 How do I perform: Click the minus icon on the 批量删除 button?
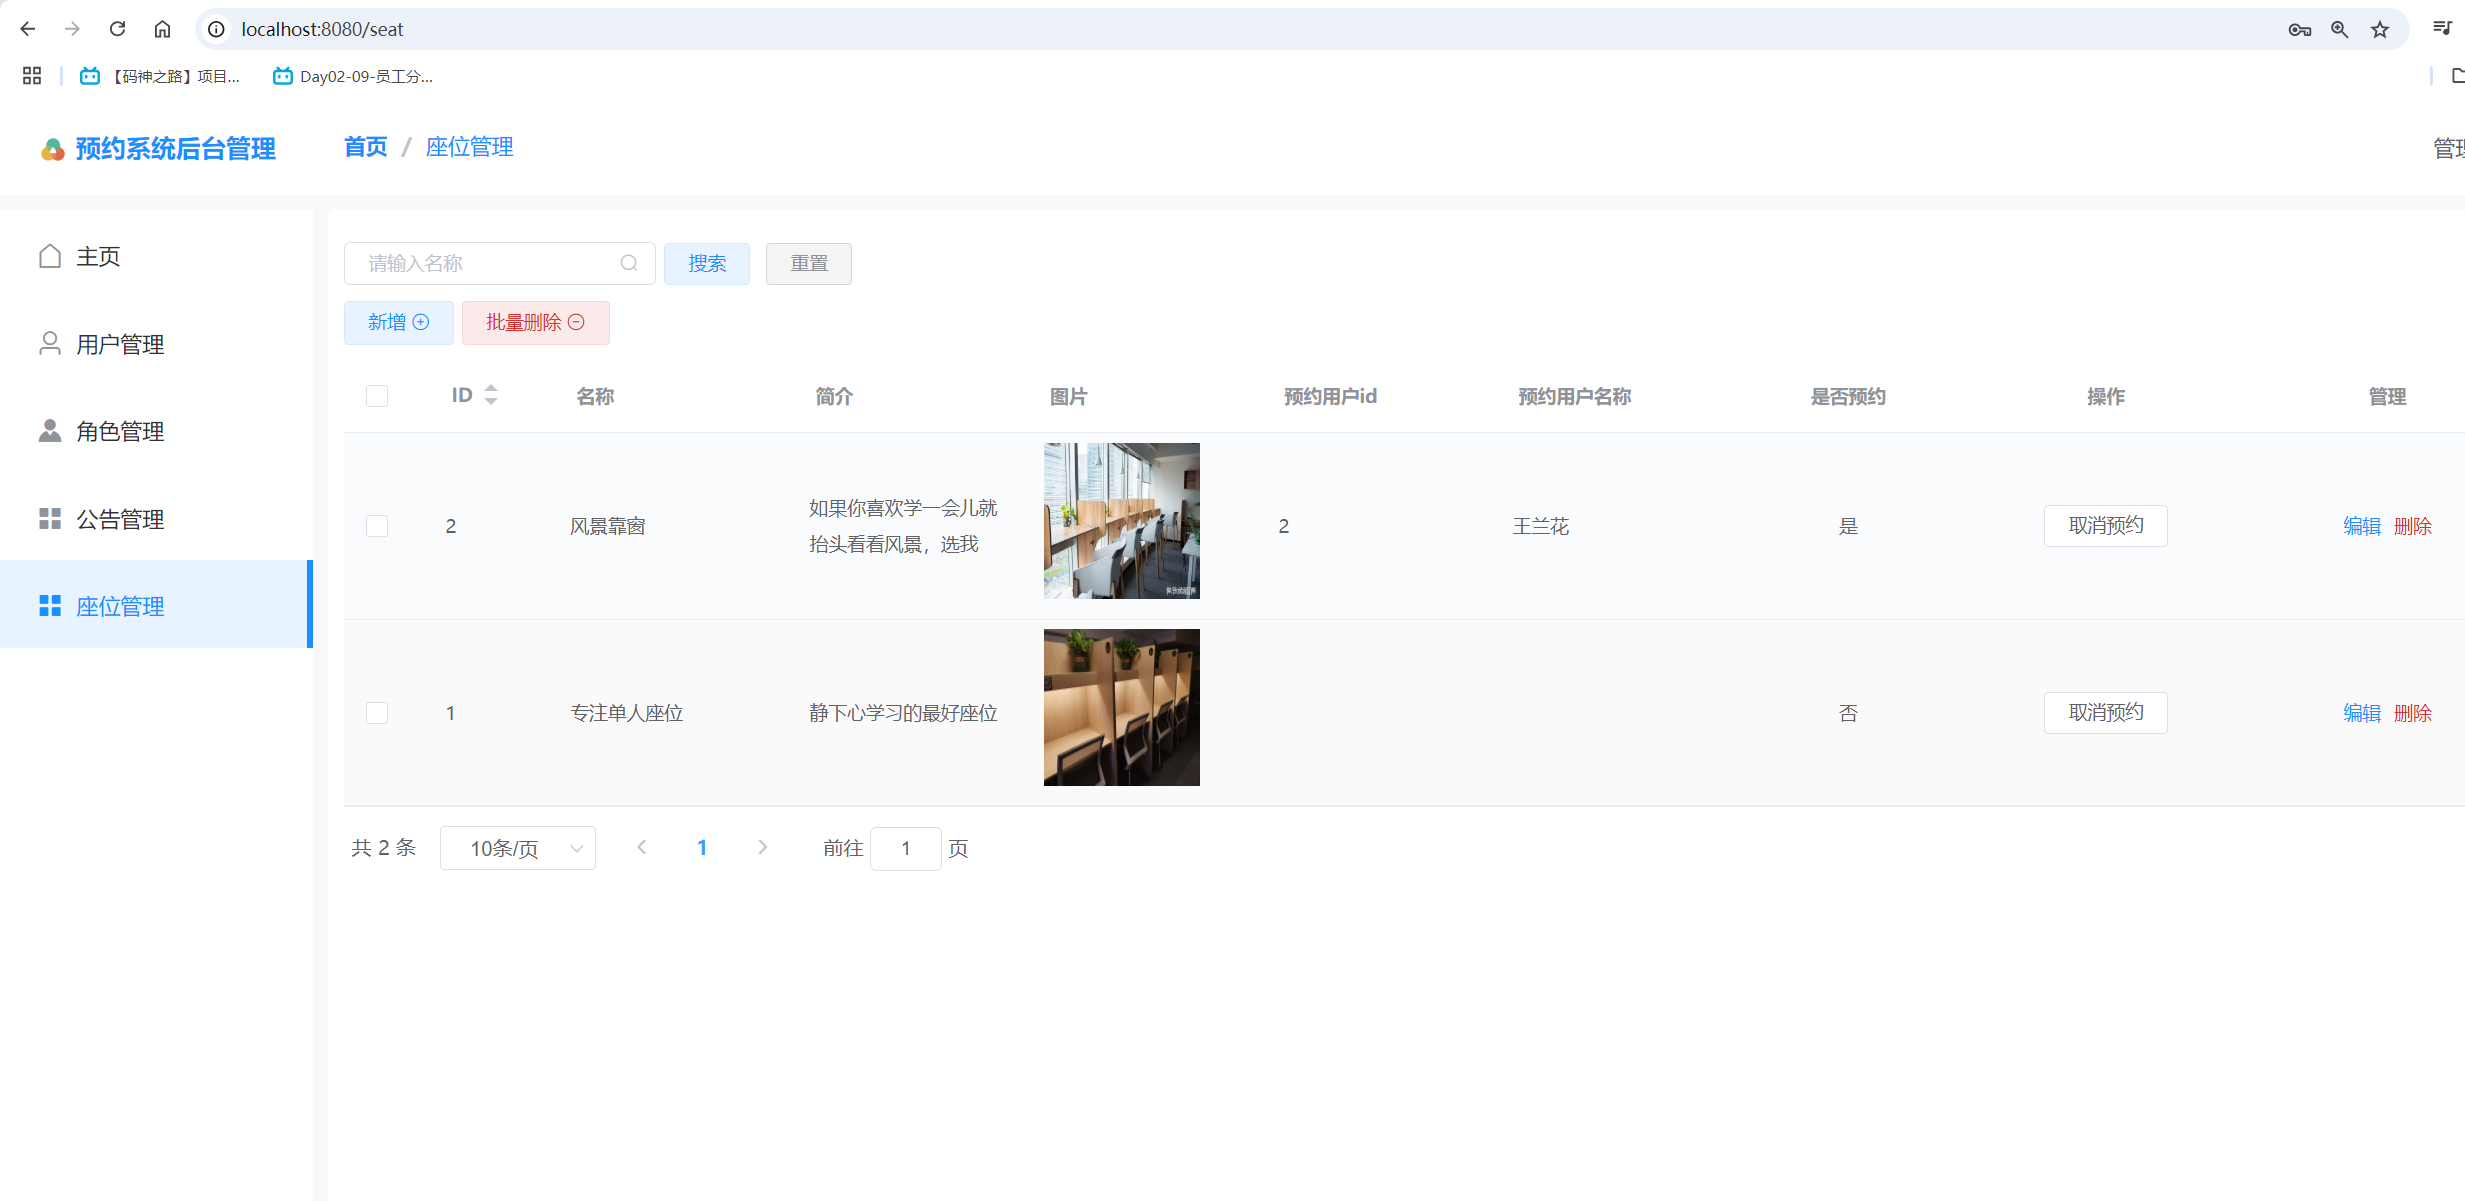(x=576, y=322)
